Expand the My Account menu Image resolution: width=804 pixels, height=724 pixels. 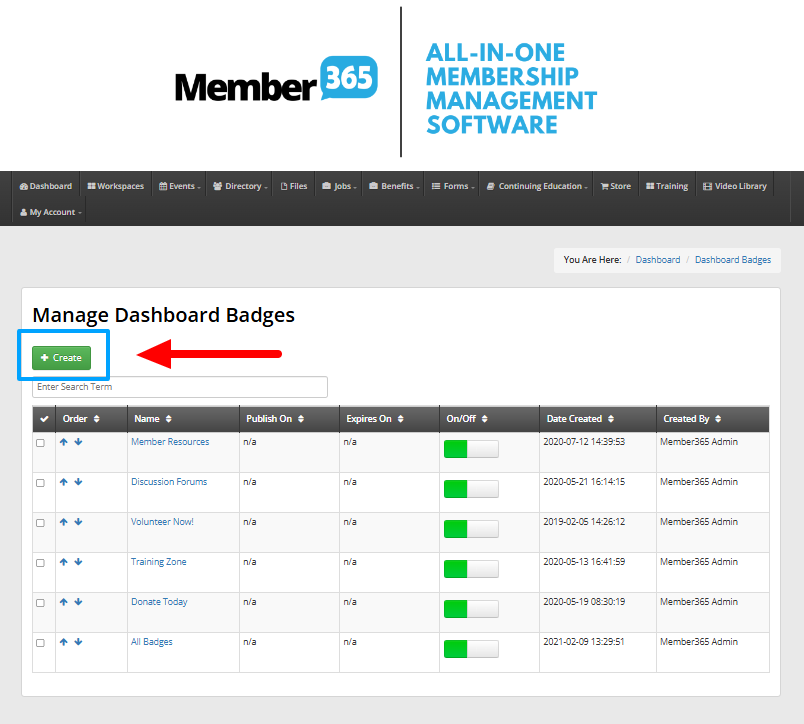(x=50, y=212)
